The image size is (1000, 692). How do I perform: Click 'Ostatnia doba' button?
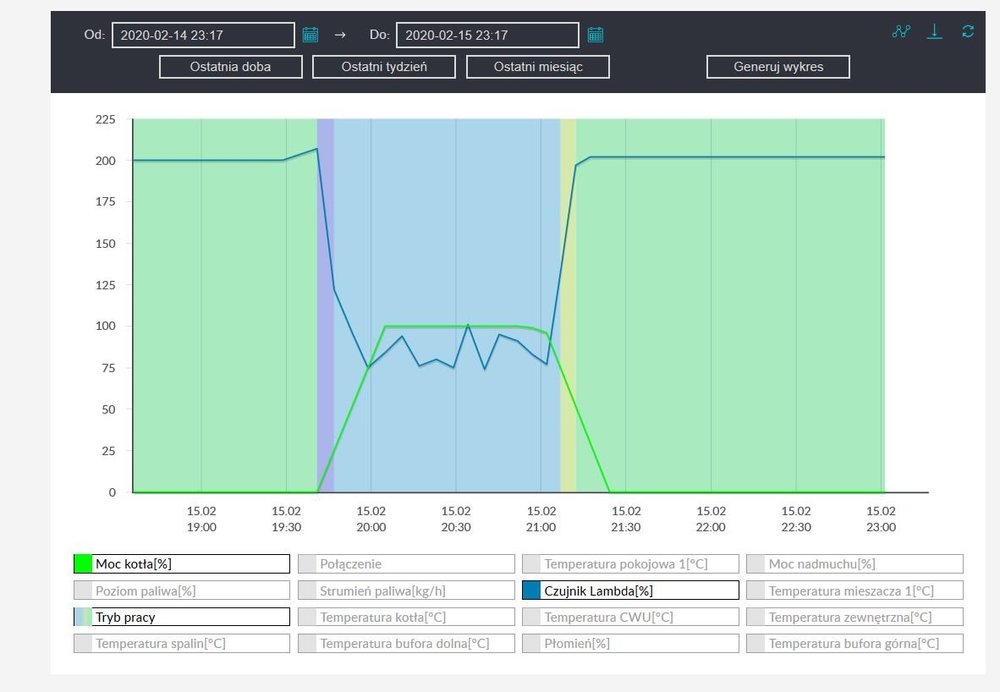point(230,67)
